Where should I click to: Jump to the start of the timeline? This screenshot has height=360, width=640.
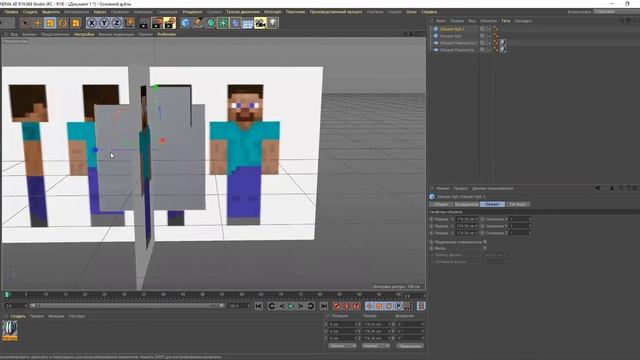259,306
